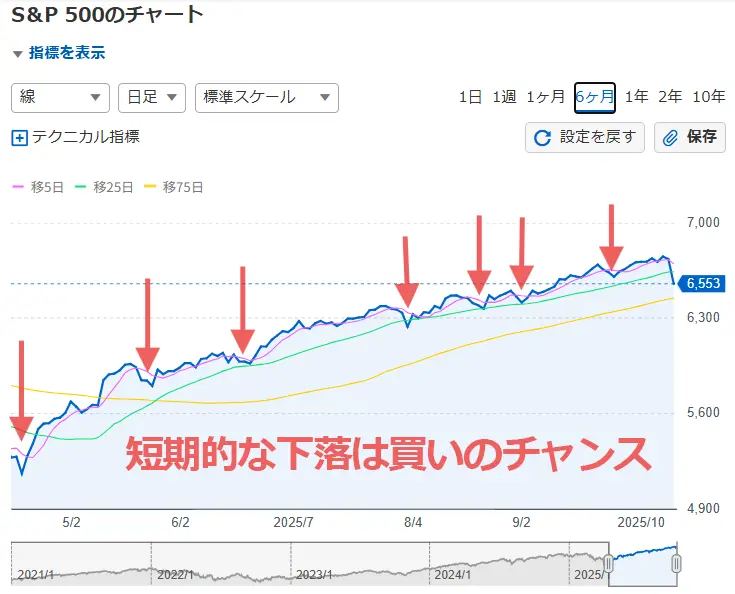Click the 保存 save button
Viewport: 735px width, 594px height.
pos(690,137)
